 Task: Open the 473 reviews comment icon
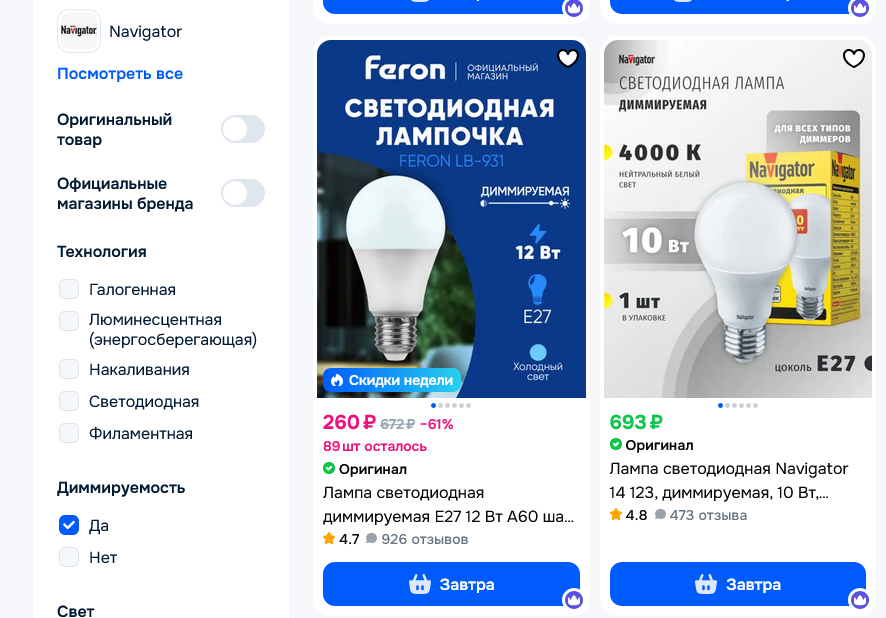coord(660,515)
